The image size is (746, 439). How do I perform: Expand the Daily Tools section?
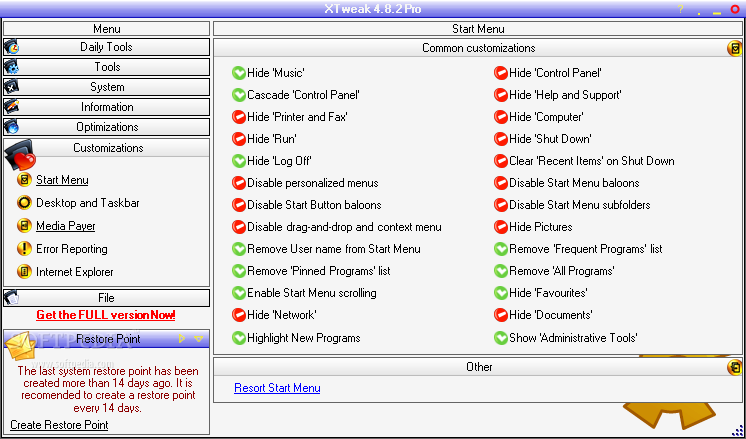tap(107, 47)
